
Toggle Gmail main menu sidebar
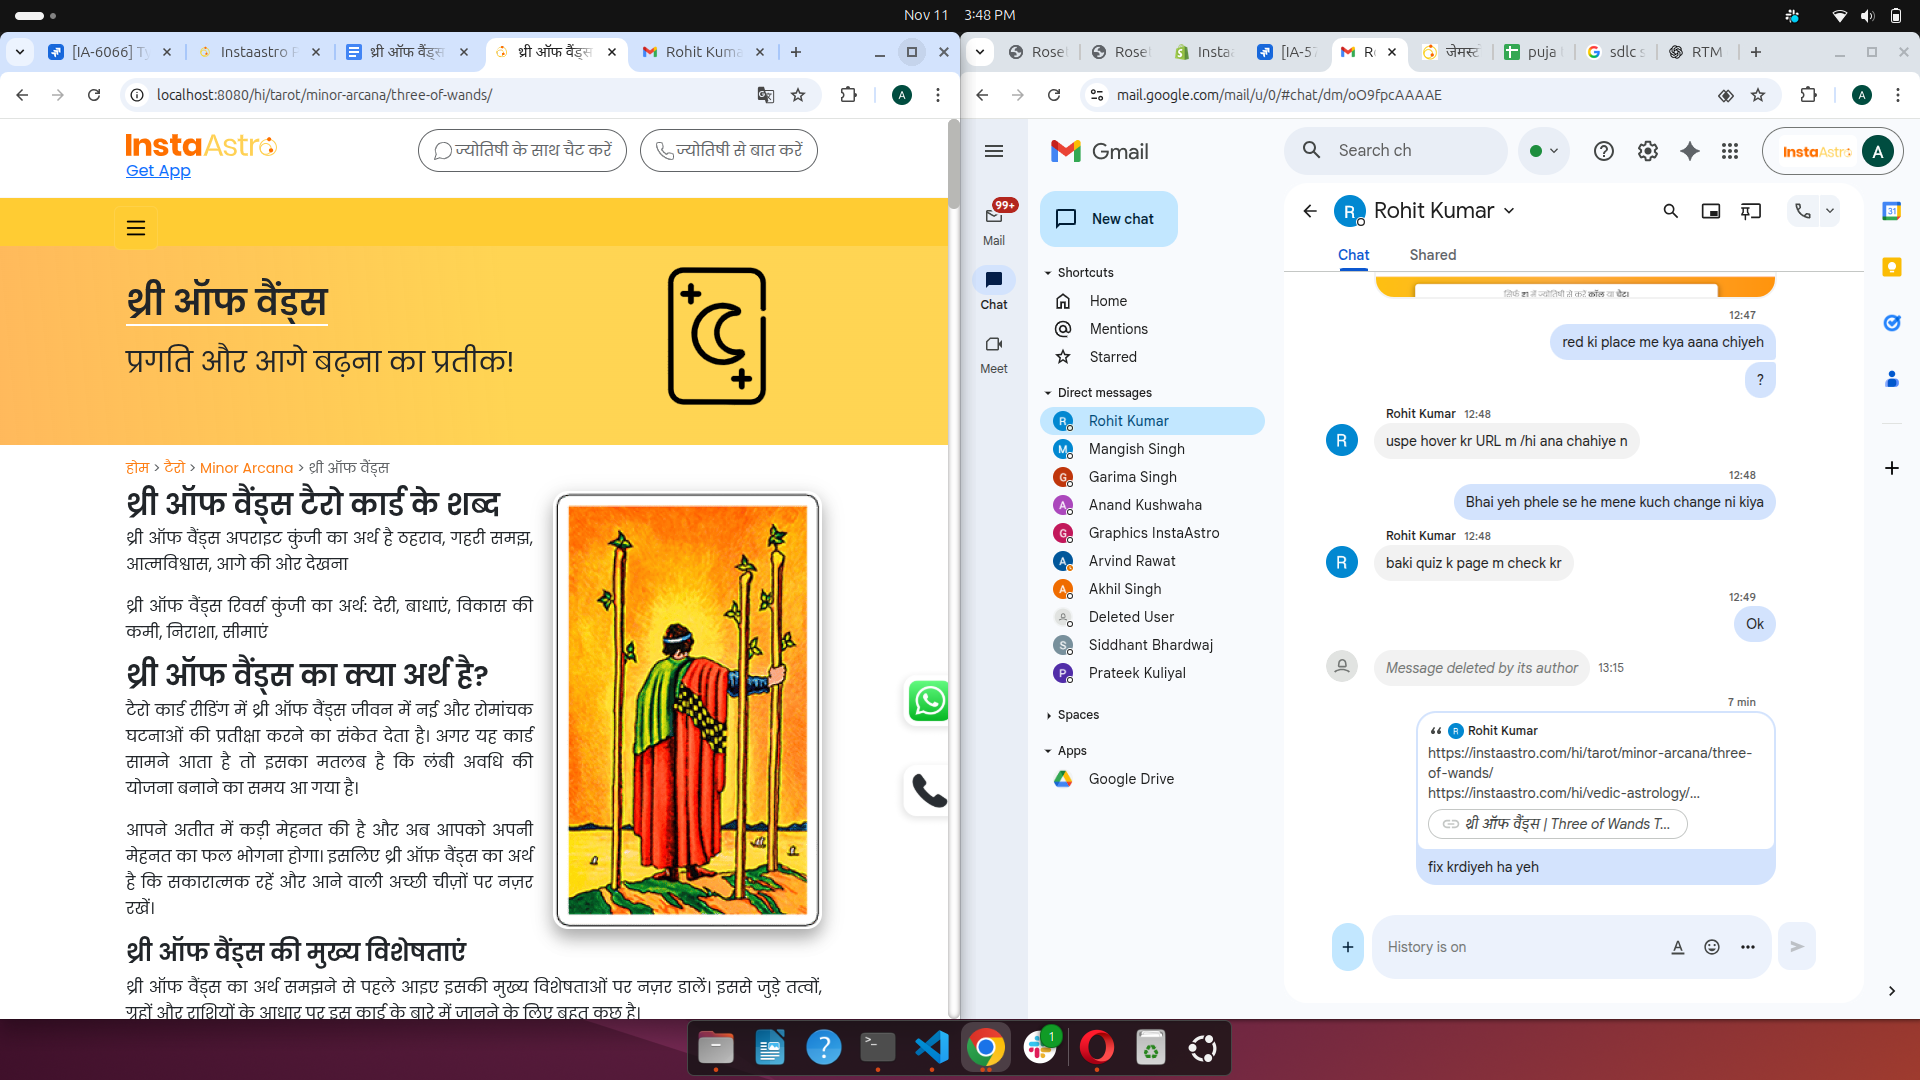click(993, 151)
